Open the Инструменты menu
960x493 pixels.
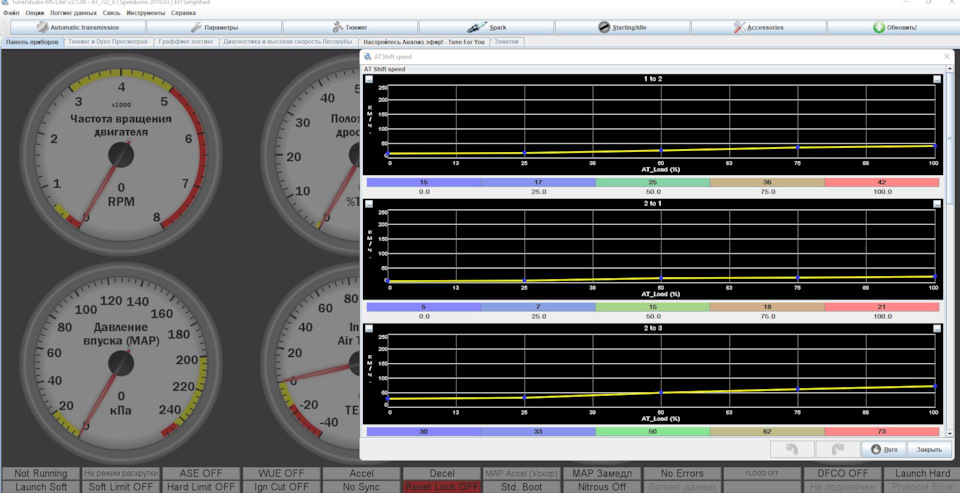point(146,13)
